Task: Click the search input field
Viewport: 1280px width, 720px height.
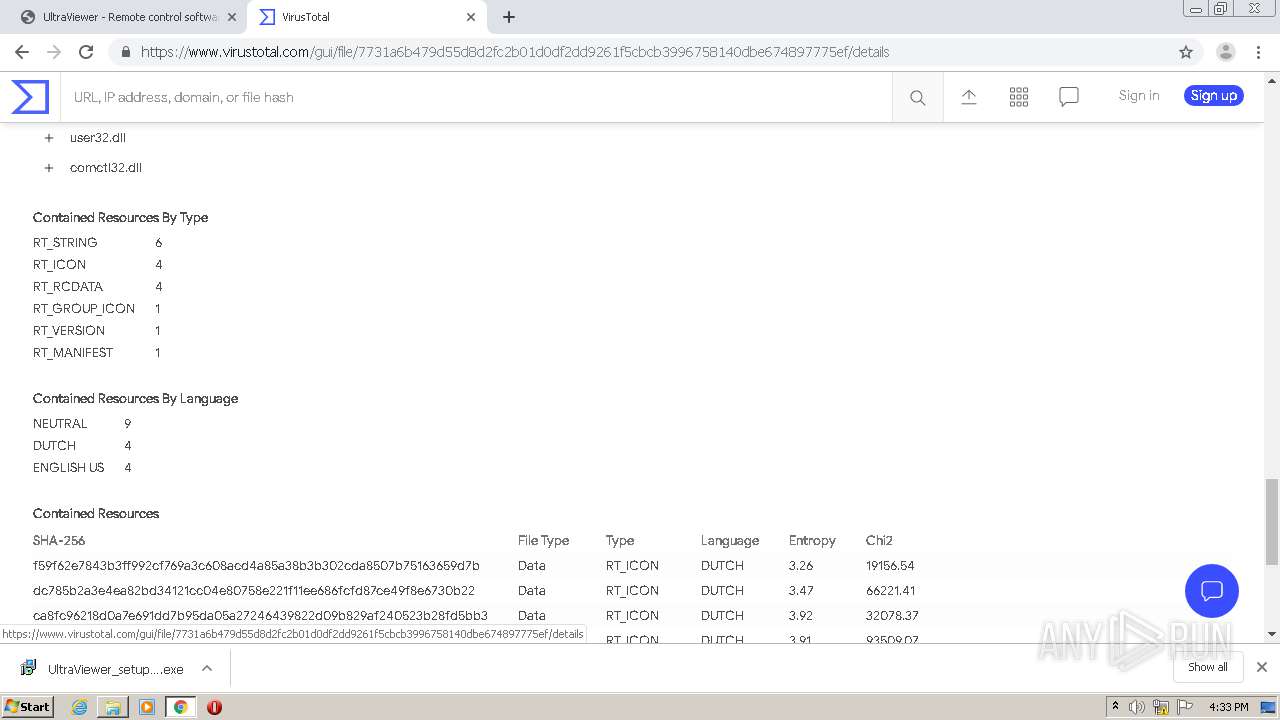Action: click(x=475, y=97)
